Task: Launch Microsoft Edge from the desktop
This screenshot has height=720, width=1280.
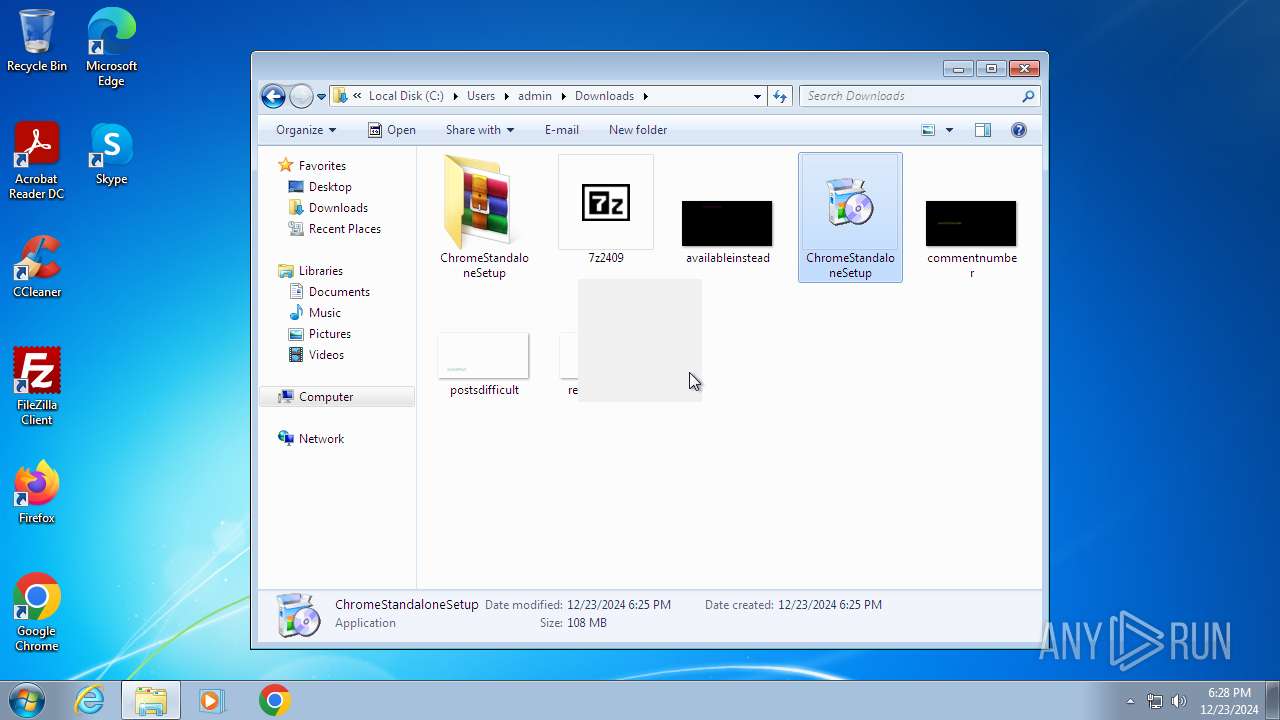Action: click(x=111, y=48)
